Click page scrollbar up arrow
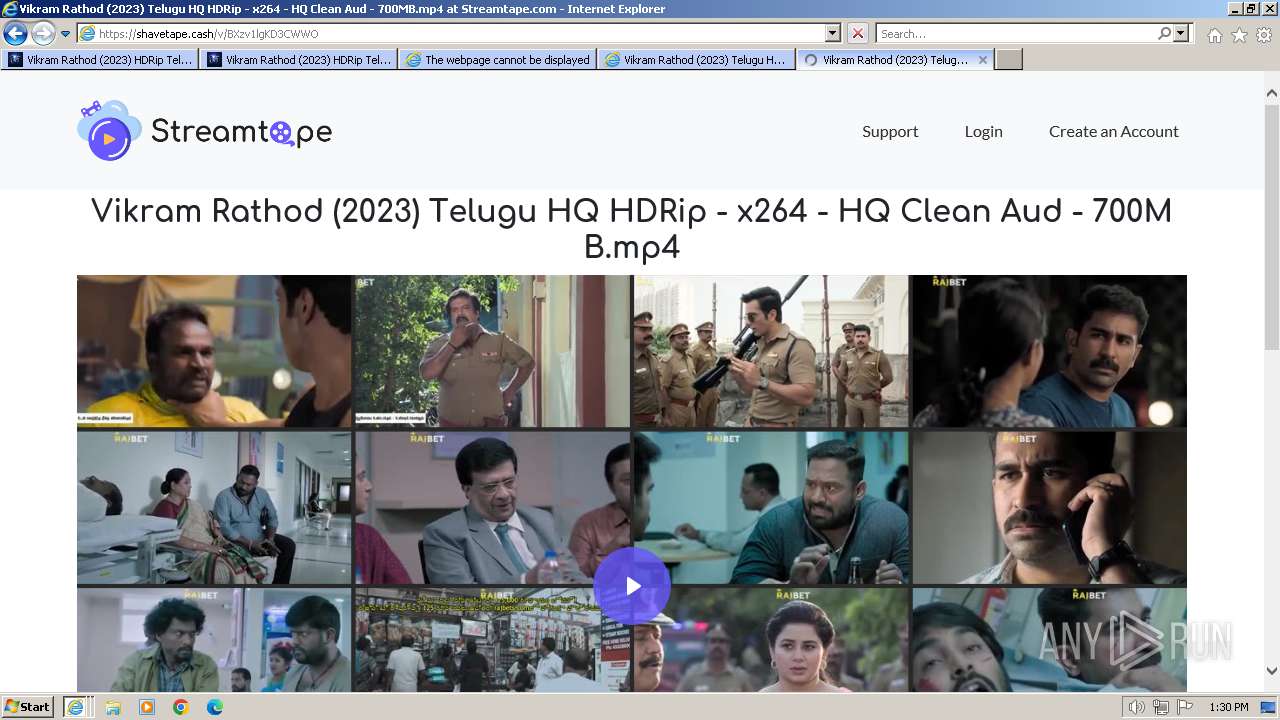The width and height of the screenshot is (1280, 720). click(1272, 93)
